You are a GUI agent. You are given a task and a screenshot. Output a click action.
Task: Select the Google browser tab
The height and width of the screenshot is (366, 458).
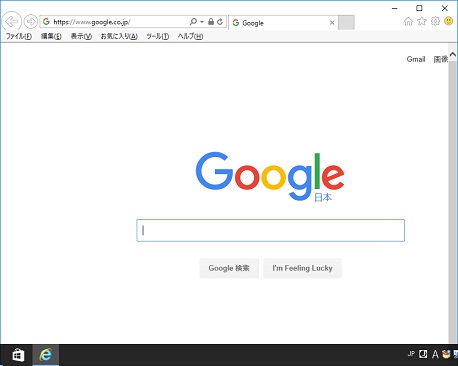pos(283,23)
